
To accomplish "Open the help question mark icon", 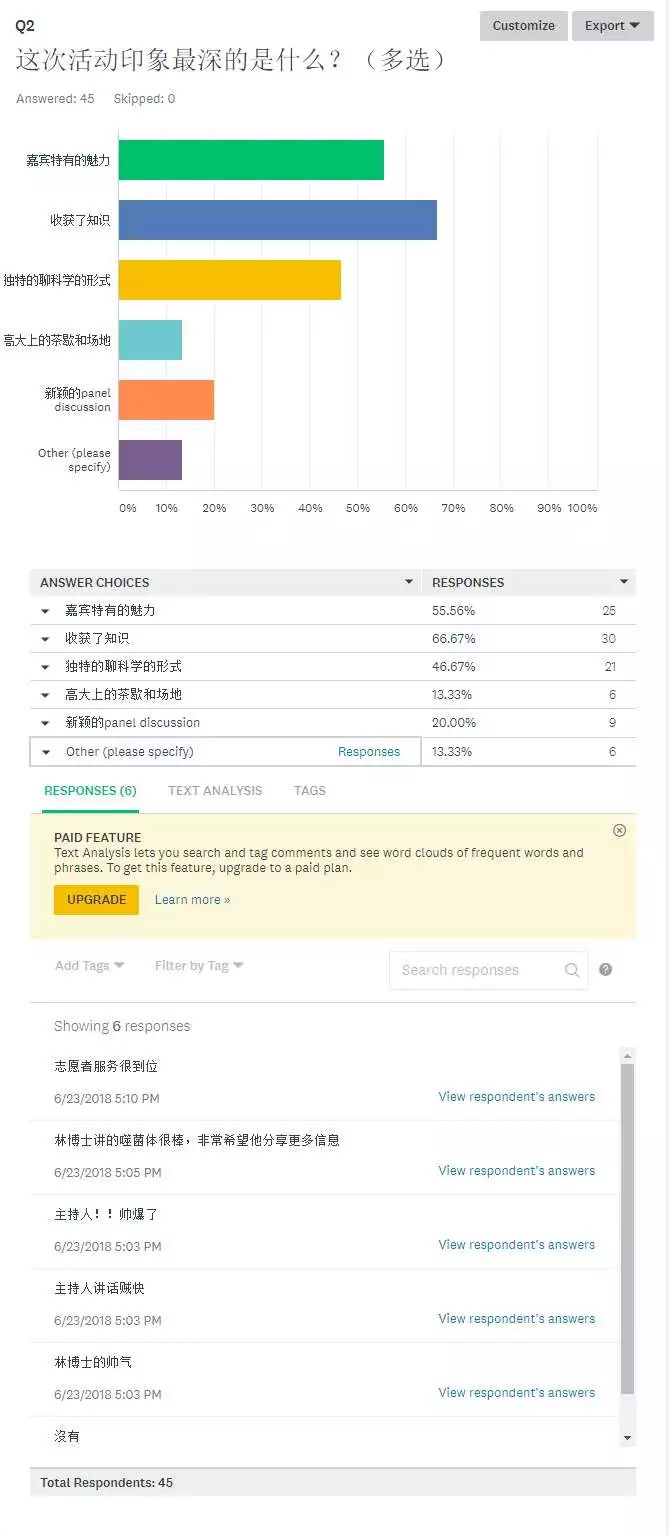I will pyautogui.click(x=605, y=969).
